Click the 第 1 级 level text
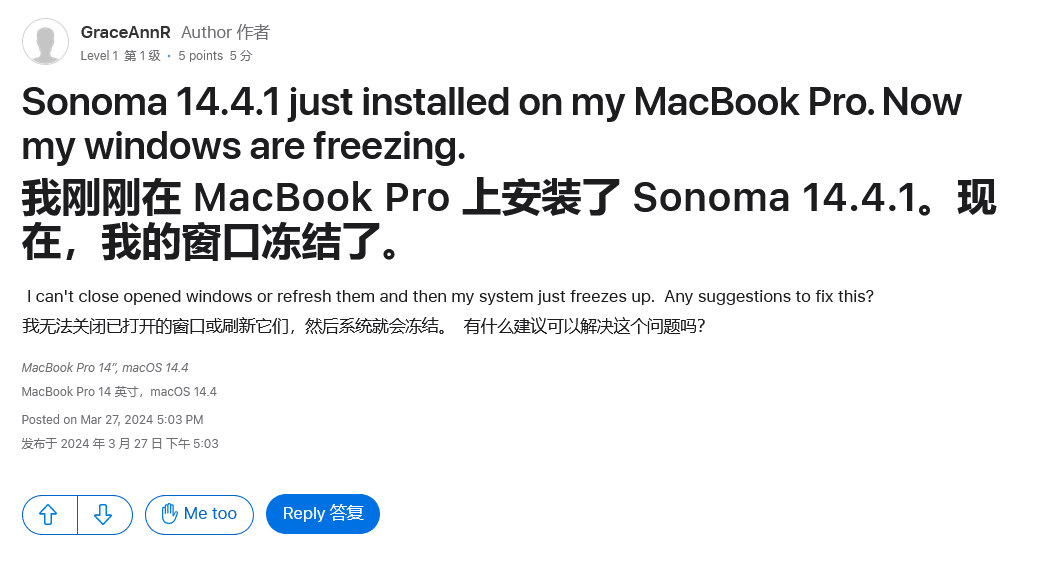Viewport: 1044px width, 572px height. pyautogui.click(x=142, y=56)
